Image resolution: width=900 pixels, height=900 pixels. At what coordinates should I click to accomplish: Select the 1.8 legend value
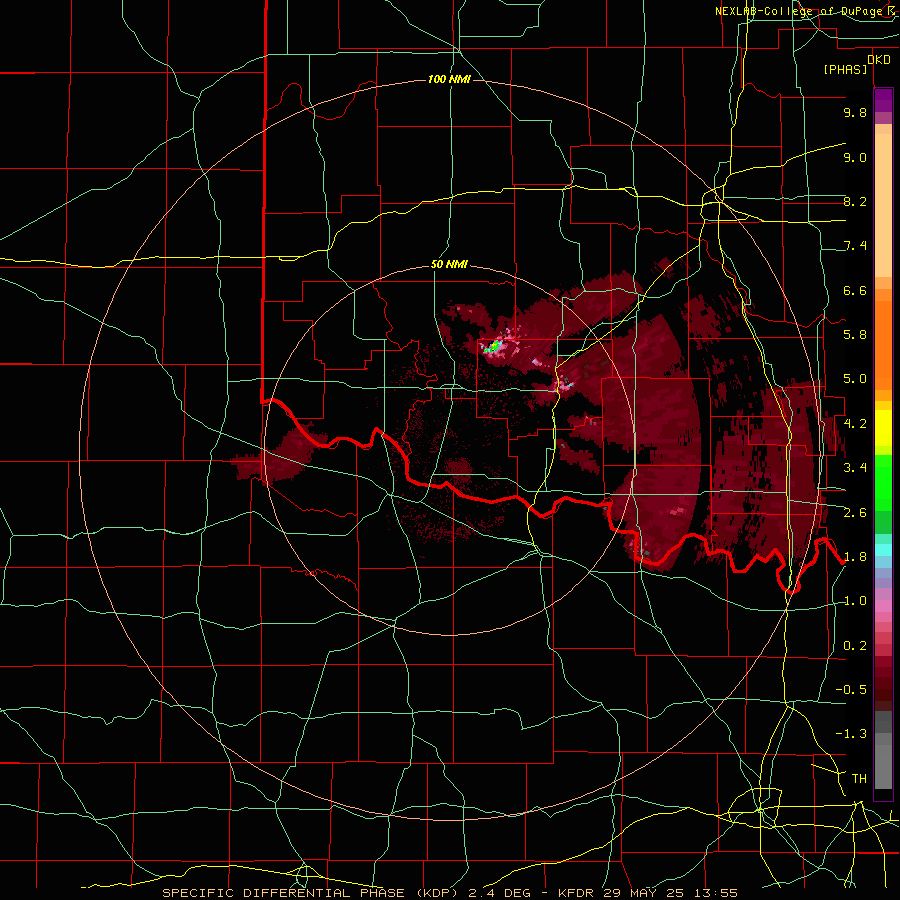[x=855, y=557]
